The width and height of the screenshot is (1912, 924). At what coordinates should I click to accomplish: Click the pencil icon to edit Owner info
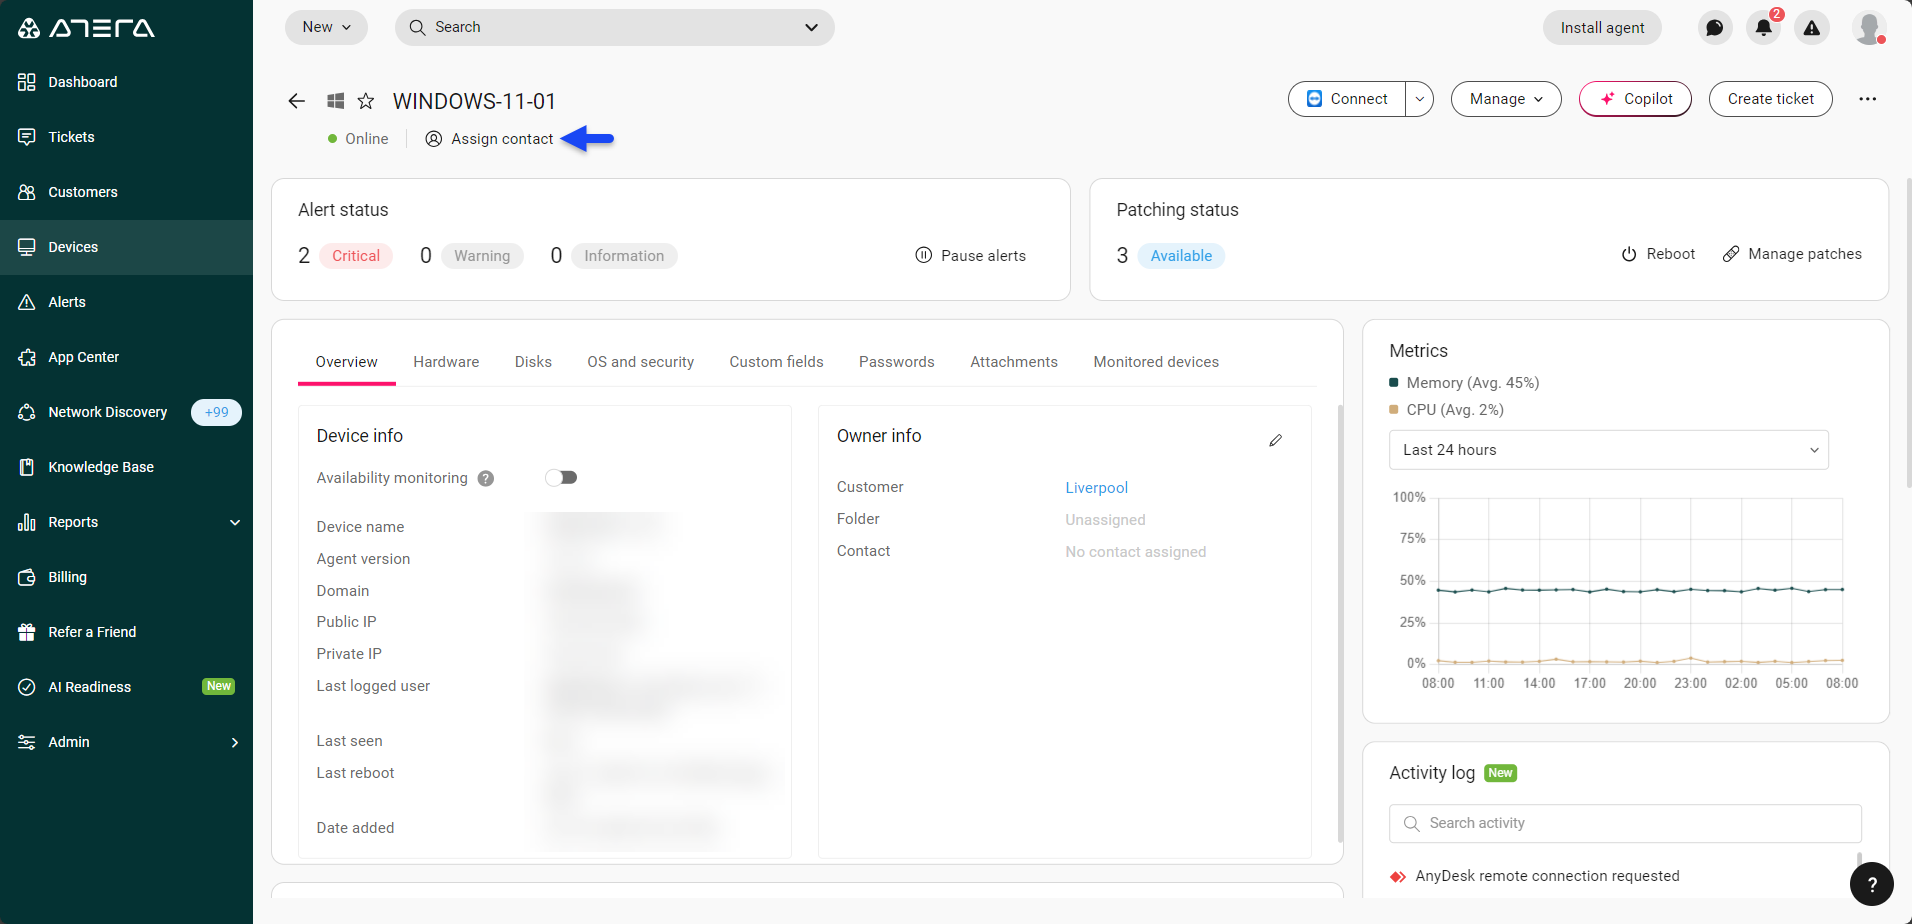pyautogui.click(x=1275, y=441)
